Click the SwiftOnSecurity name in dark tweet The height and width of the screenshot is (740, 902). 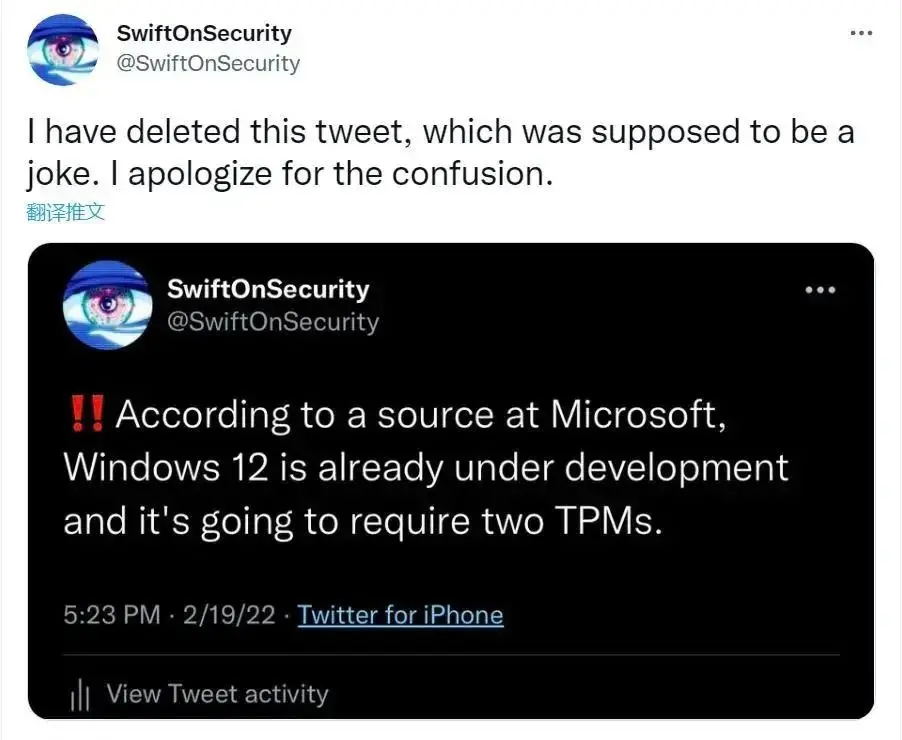click(268, 290)
